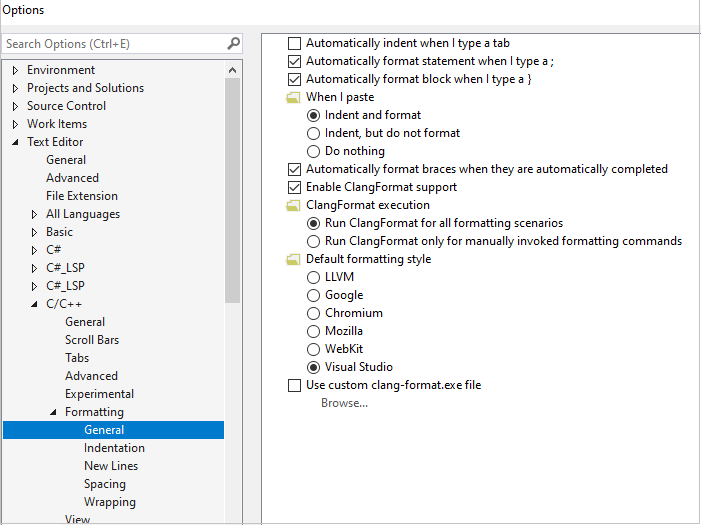Expand the Work Items node arrow
The image size is (701, 525).
pyautogui.click(x=15, y=124)
